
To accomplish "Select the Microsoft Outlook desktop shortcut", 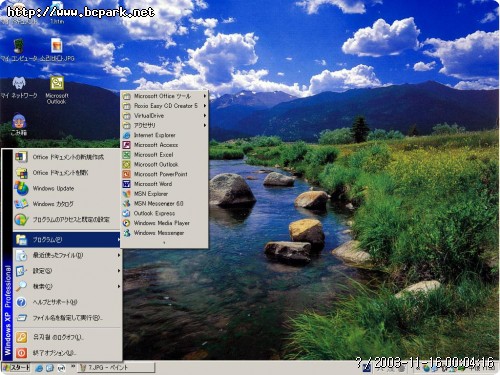I will tap(57, 90).
